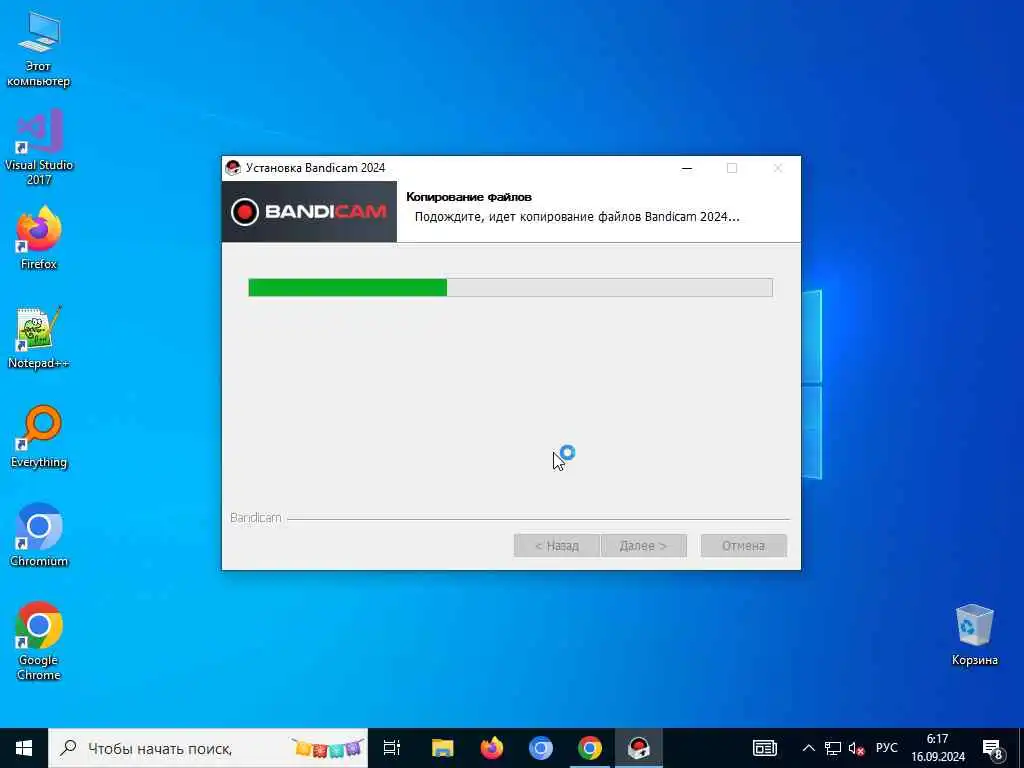Click the Bandicam installer taskbar button
The image size is (1024, 768).
tap(639, 748)
